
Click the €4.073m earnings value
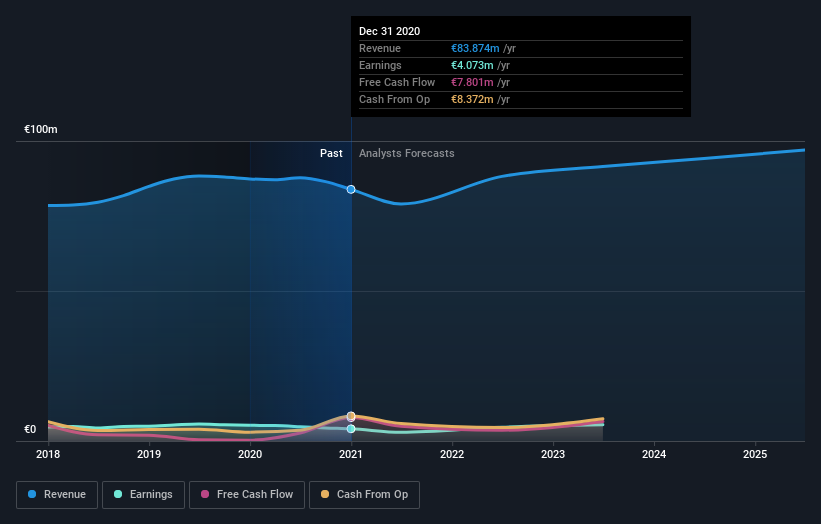[472, 65]
